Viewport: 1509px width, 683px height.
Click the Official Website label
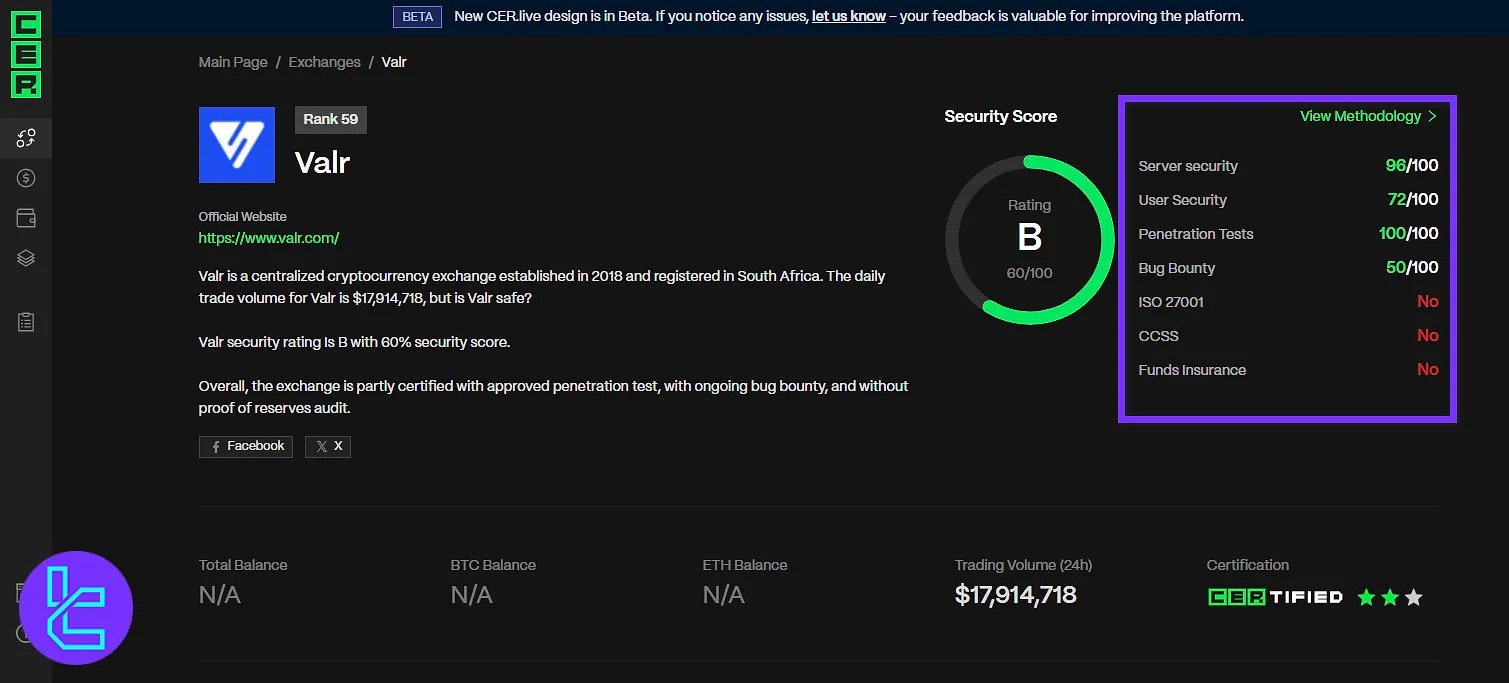242,216
